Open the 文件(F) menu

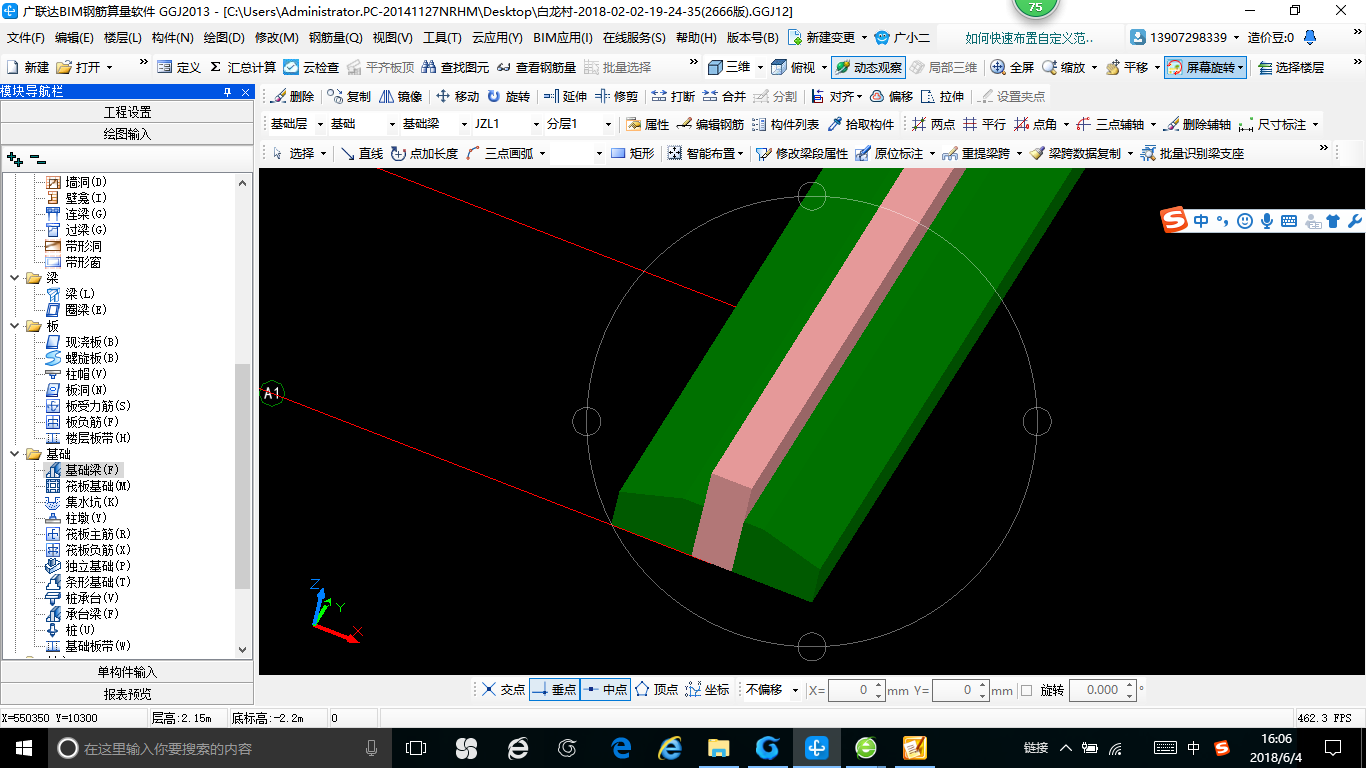coord(26,38)
